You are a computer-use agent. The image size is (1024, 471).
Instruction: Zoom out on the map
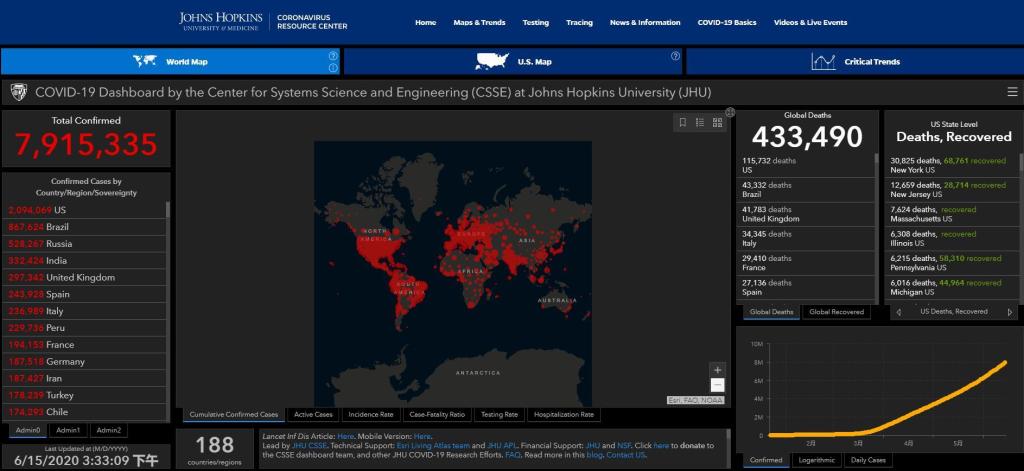(x=717, y=385)
